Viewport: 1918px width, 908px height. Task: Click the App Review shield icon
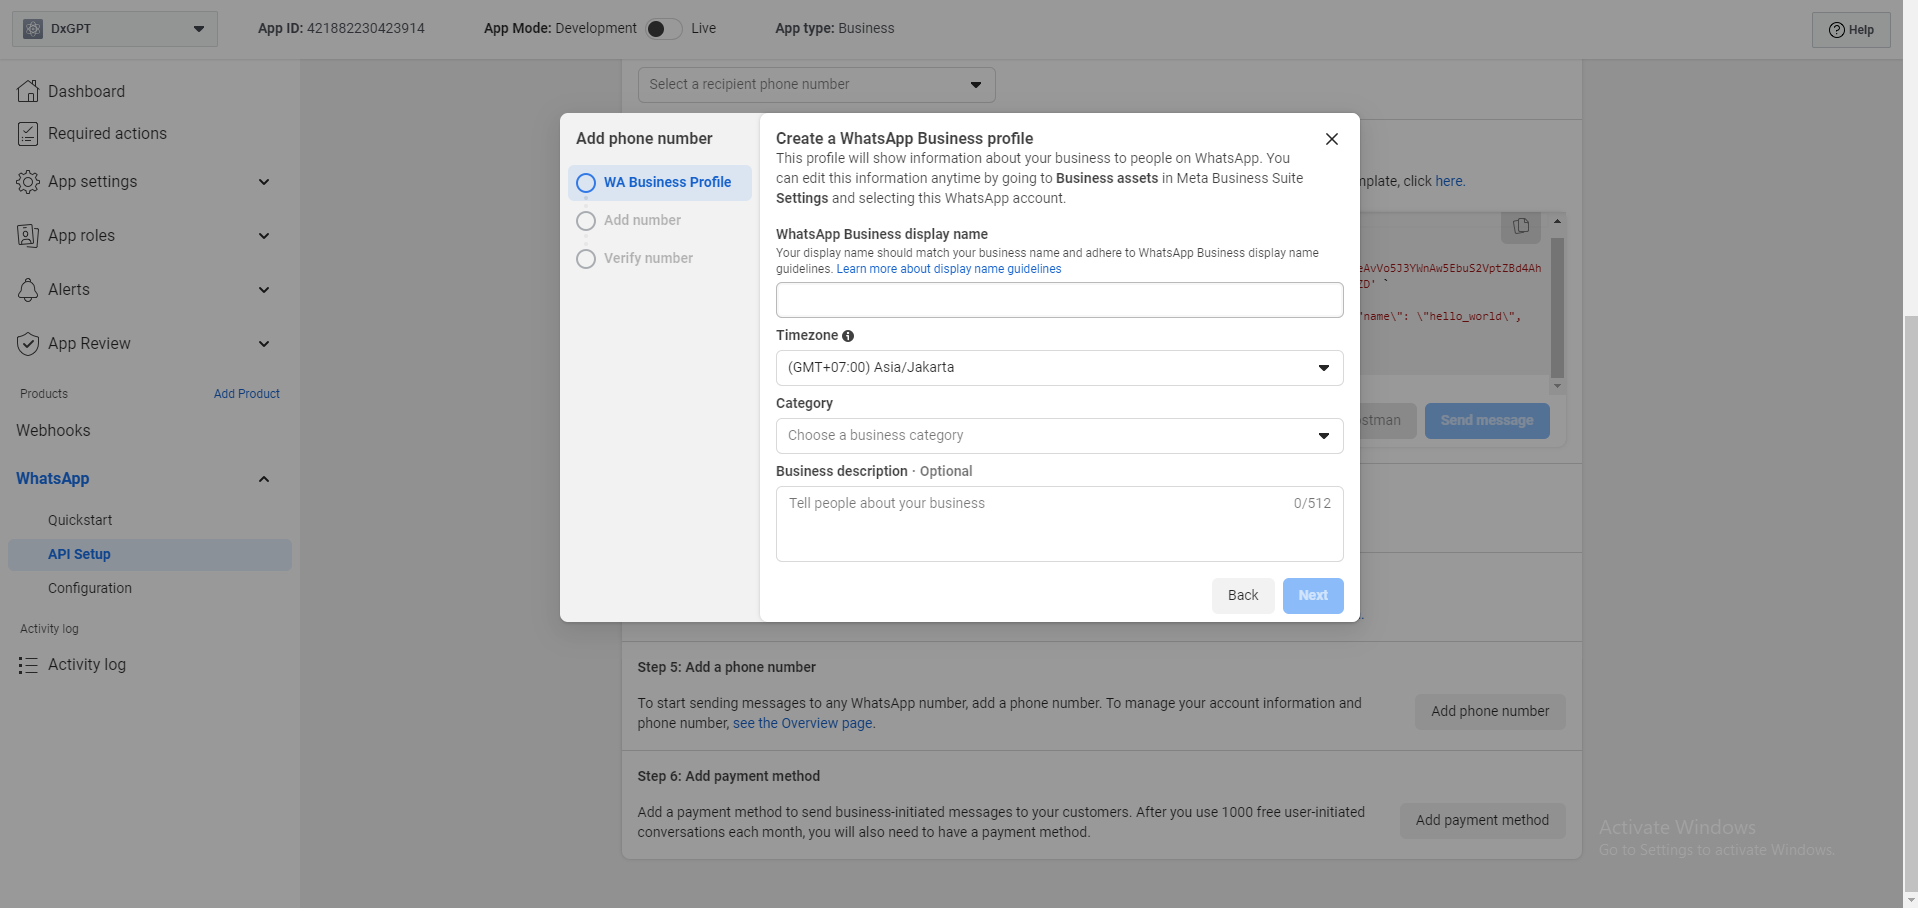tap(28, 344)
